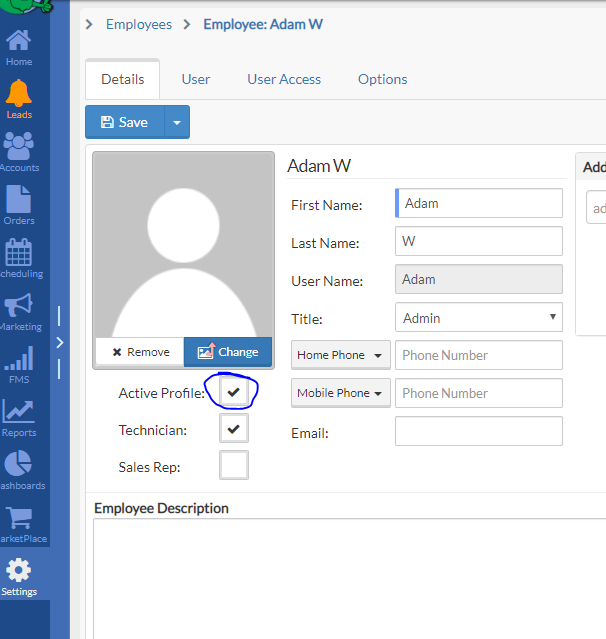The height and width of the screenshot is (639, 606).
Task: Open the Reports chart icon
Action: point(18,411)
